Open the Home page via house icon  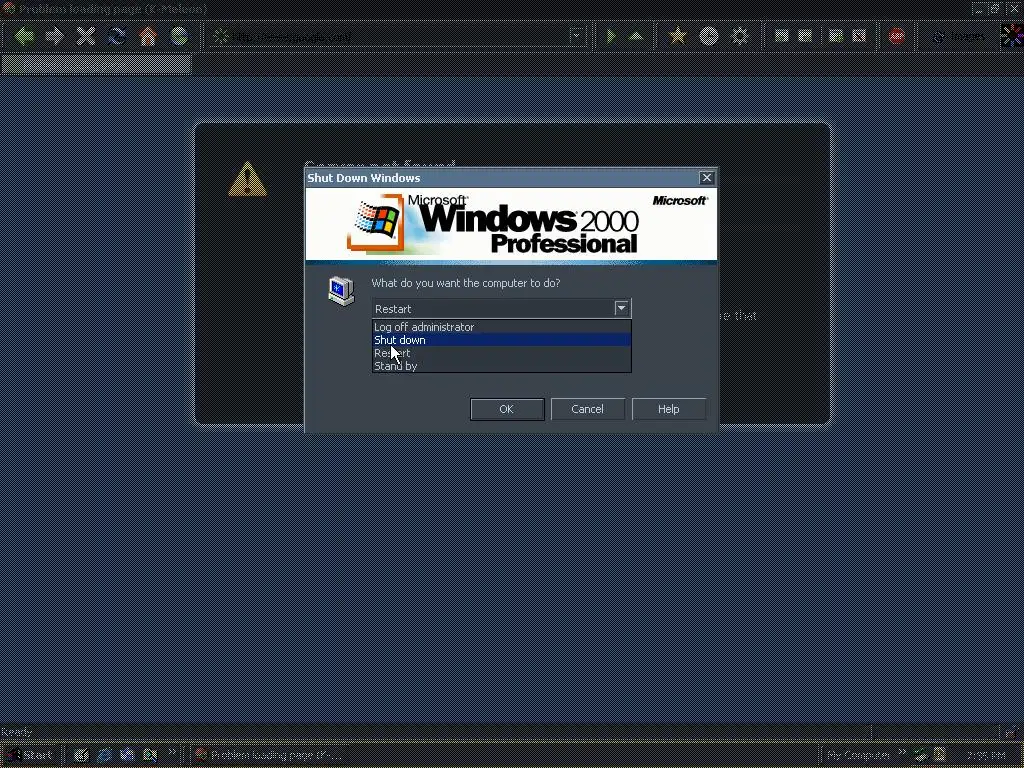(148, 36)
